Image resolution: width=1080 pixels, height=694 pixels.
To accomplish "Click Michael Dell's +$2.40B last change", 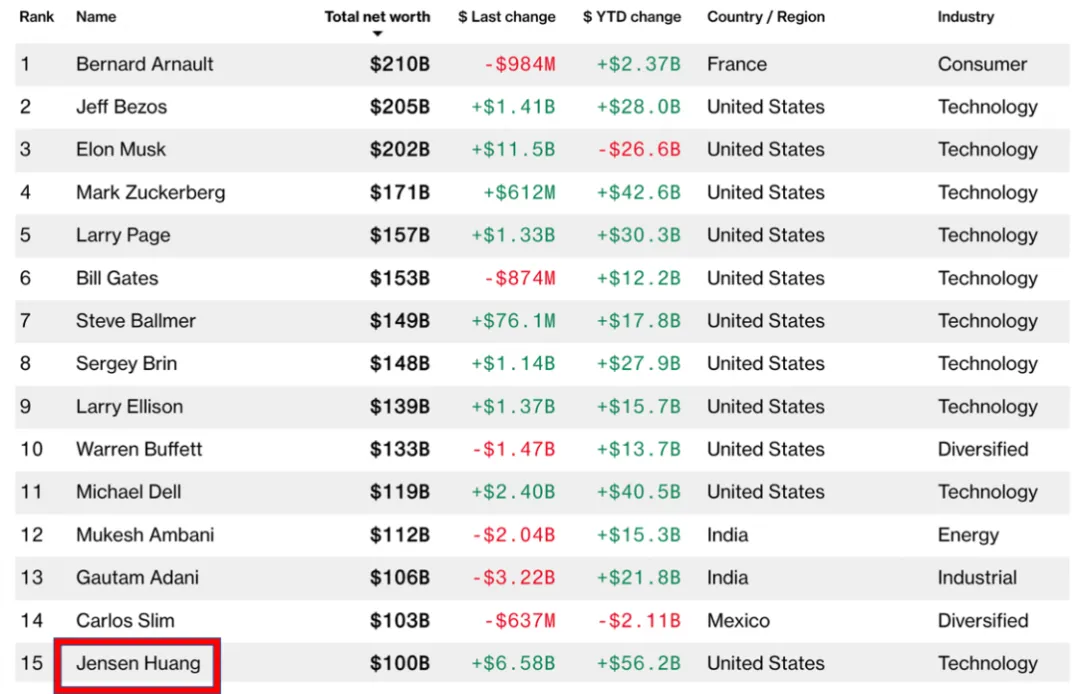I will 513,492.
